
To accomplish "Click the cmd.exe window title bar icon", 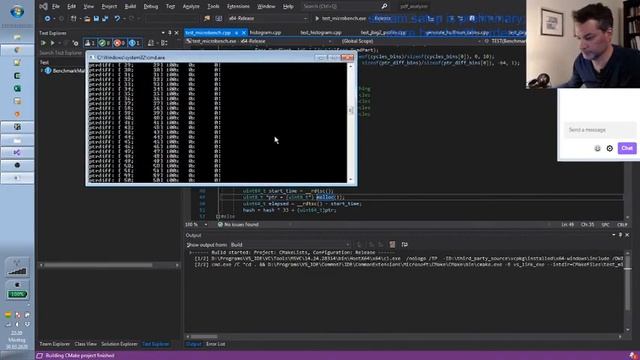I will [x=92, y=58].
